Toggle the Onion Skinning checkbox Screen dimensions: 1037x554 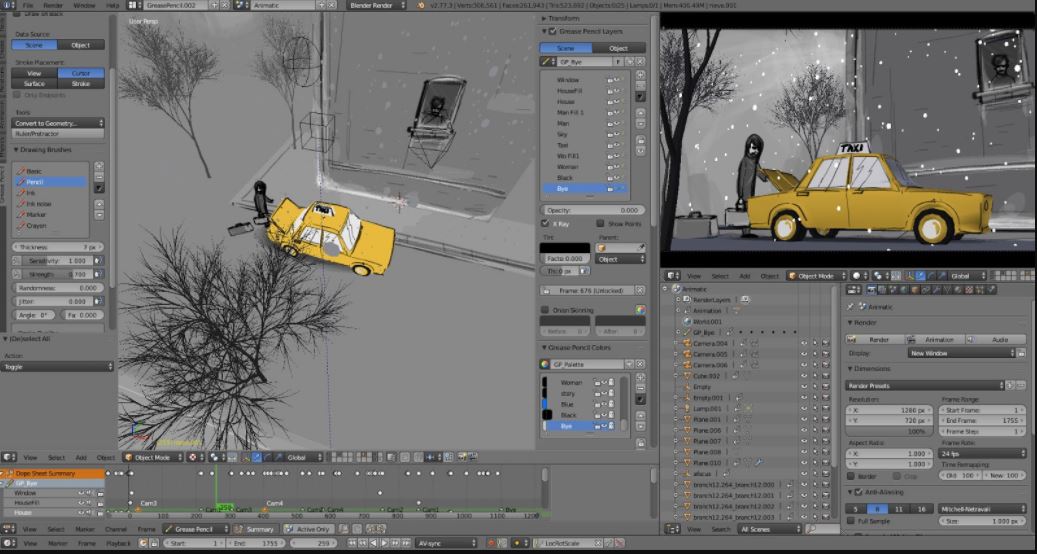click(x=545, y=310)
